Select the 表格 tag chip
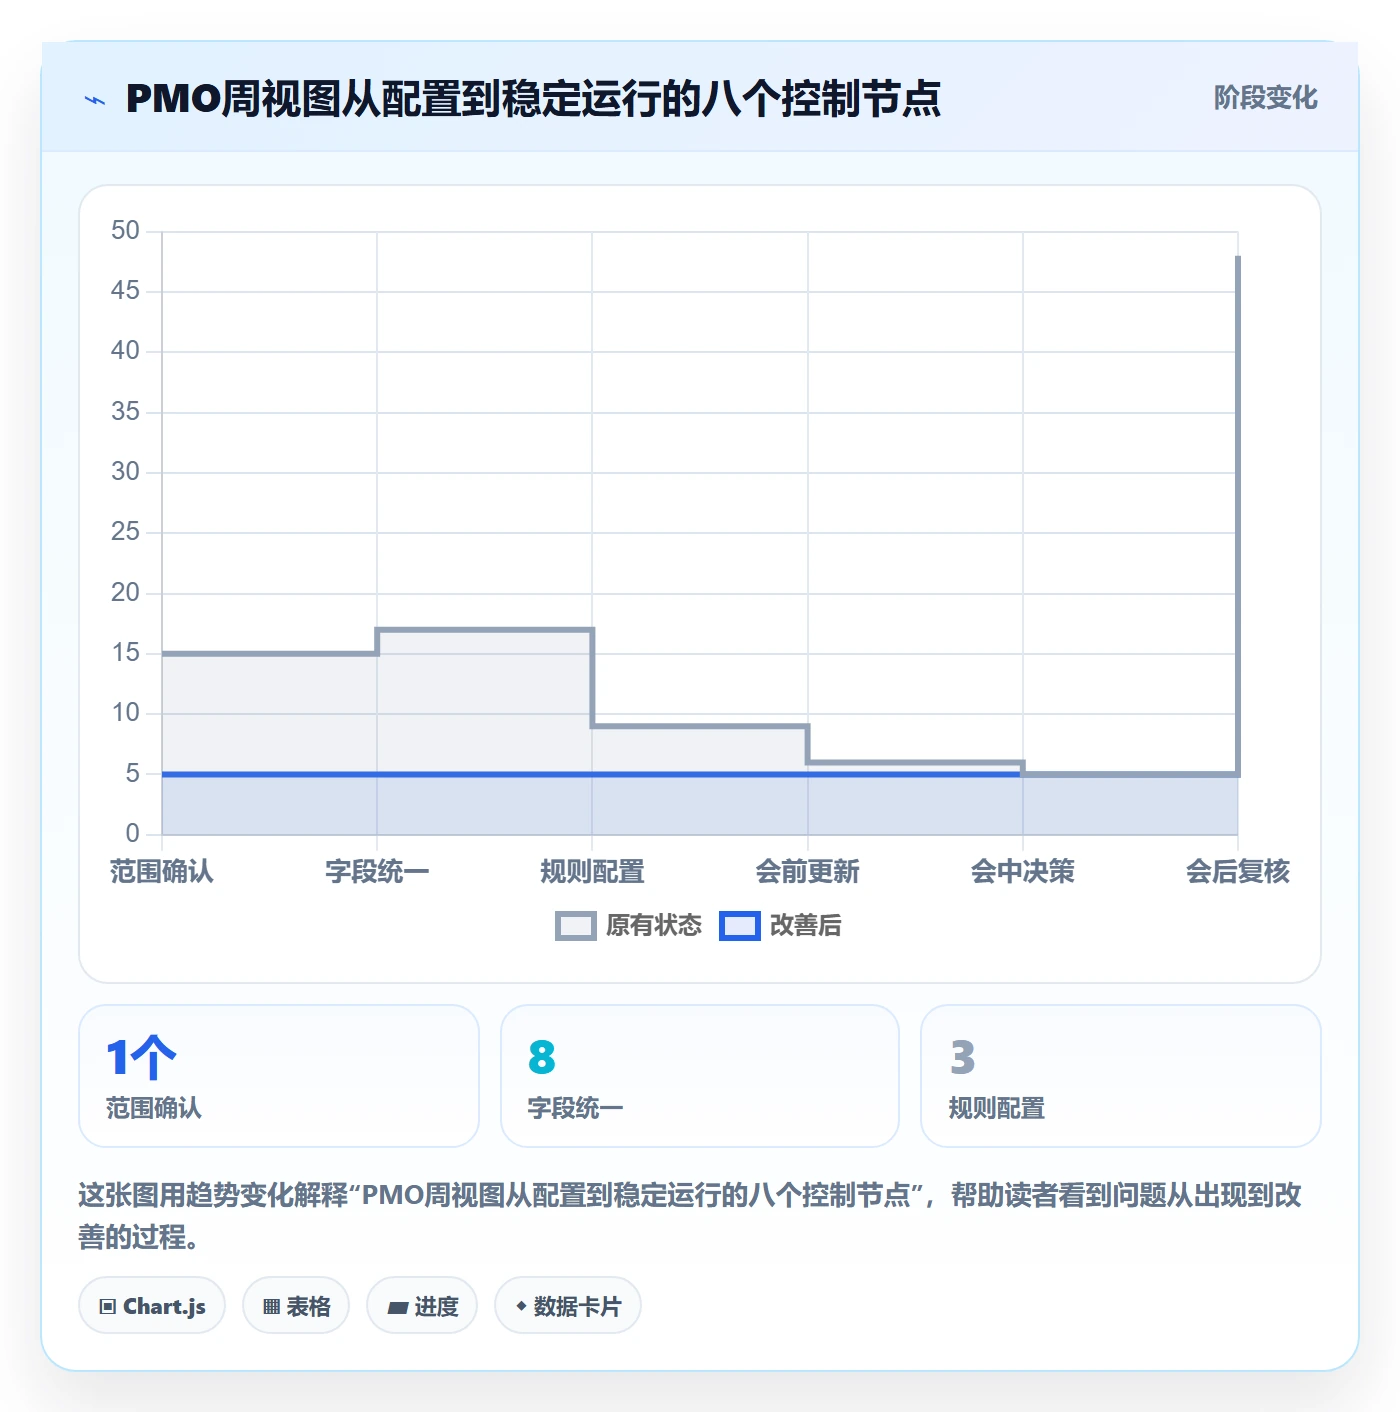Screen dimensions: 1400x1412 296,1306
